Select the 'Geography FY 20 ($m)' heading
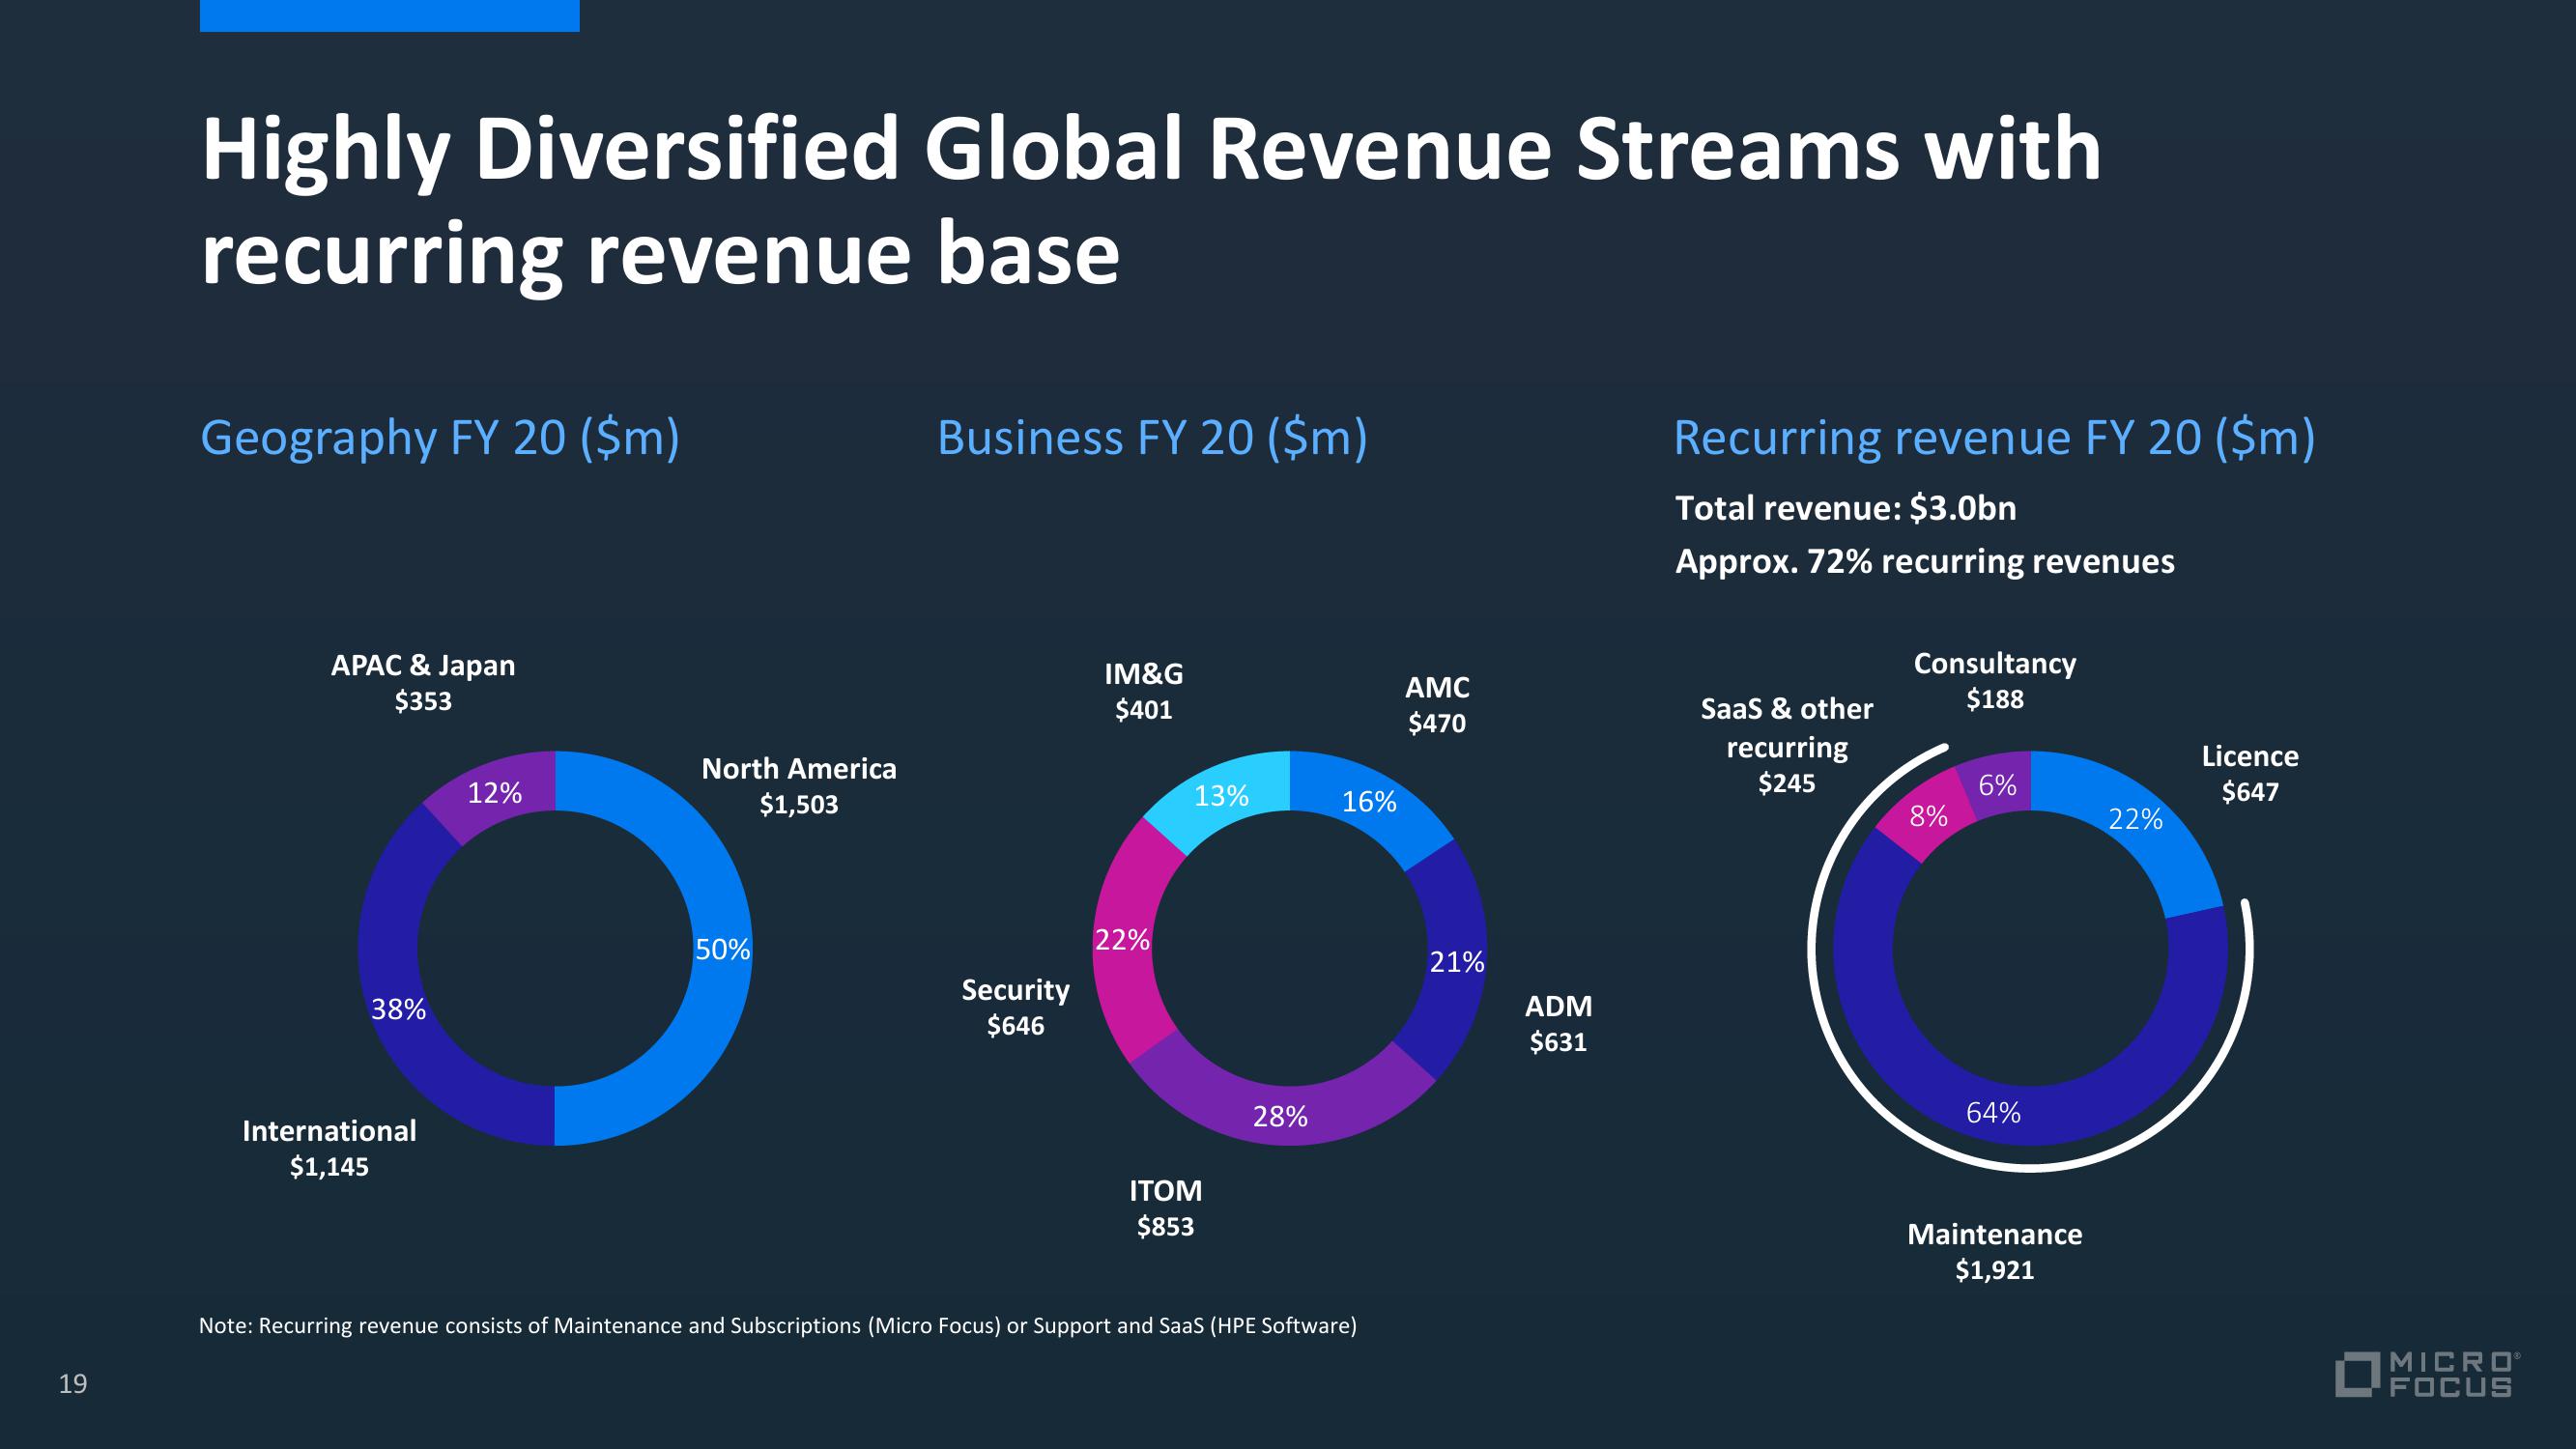2576x1449 pixels. tap(440, 438)
